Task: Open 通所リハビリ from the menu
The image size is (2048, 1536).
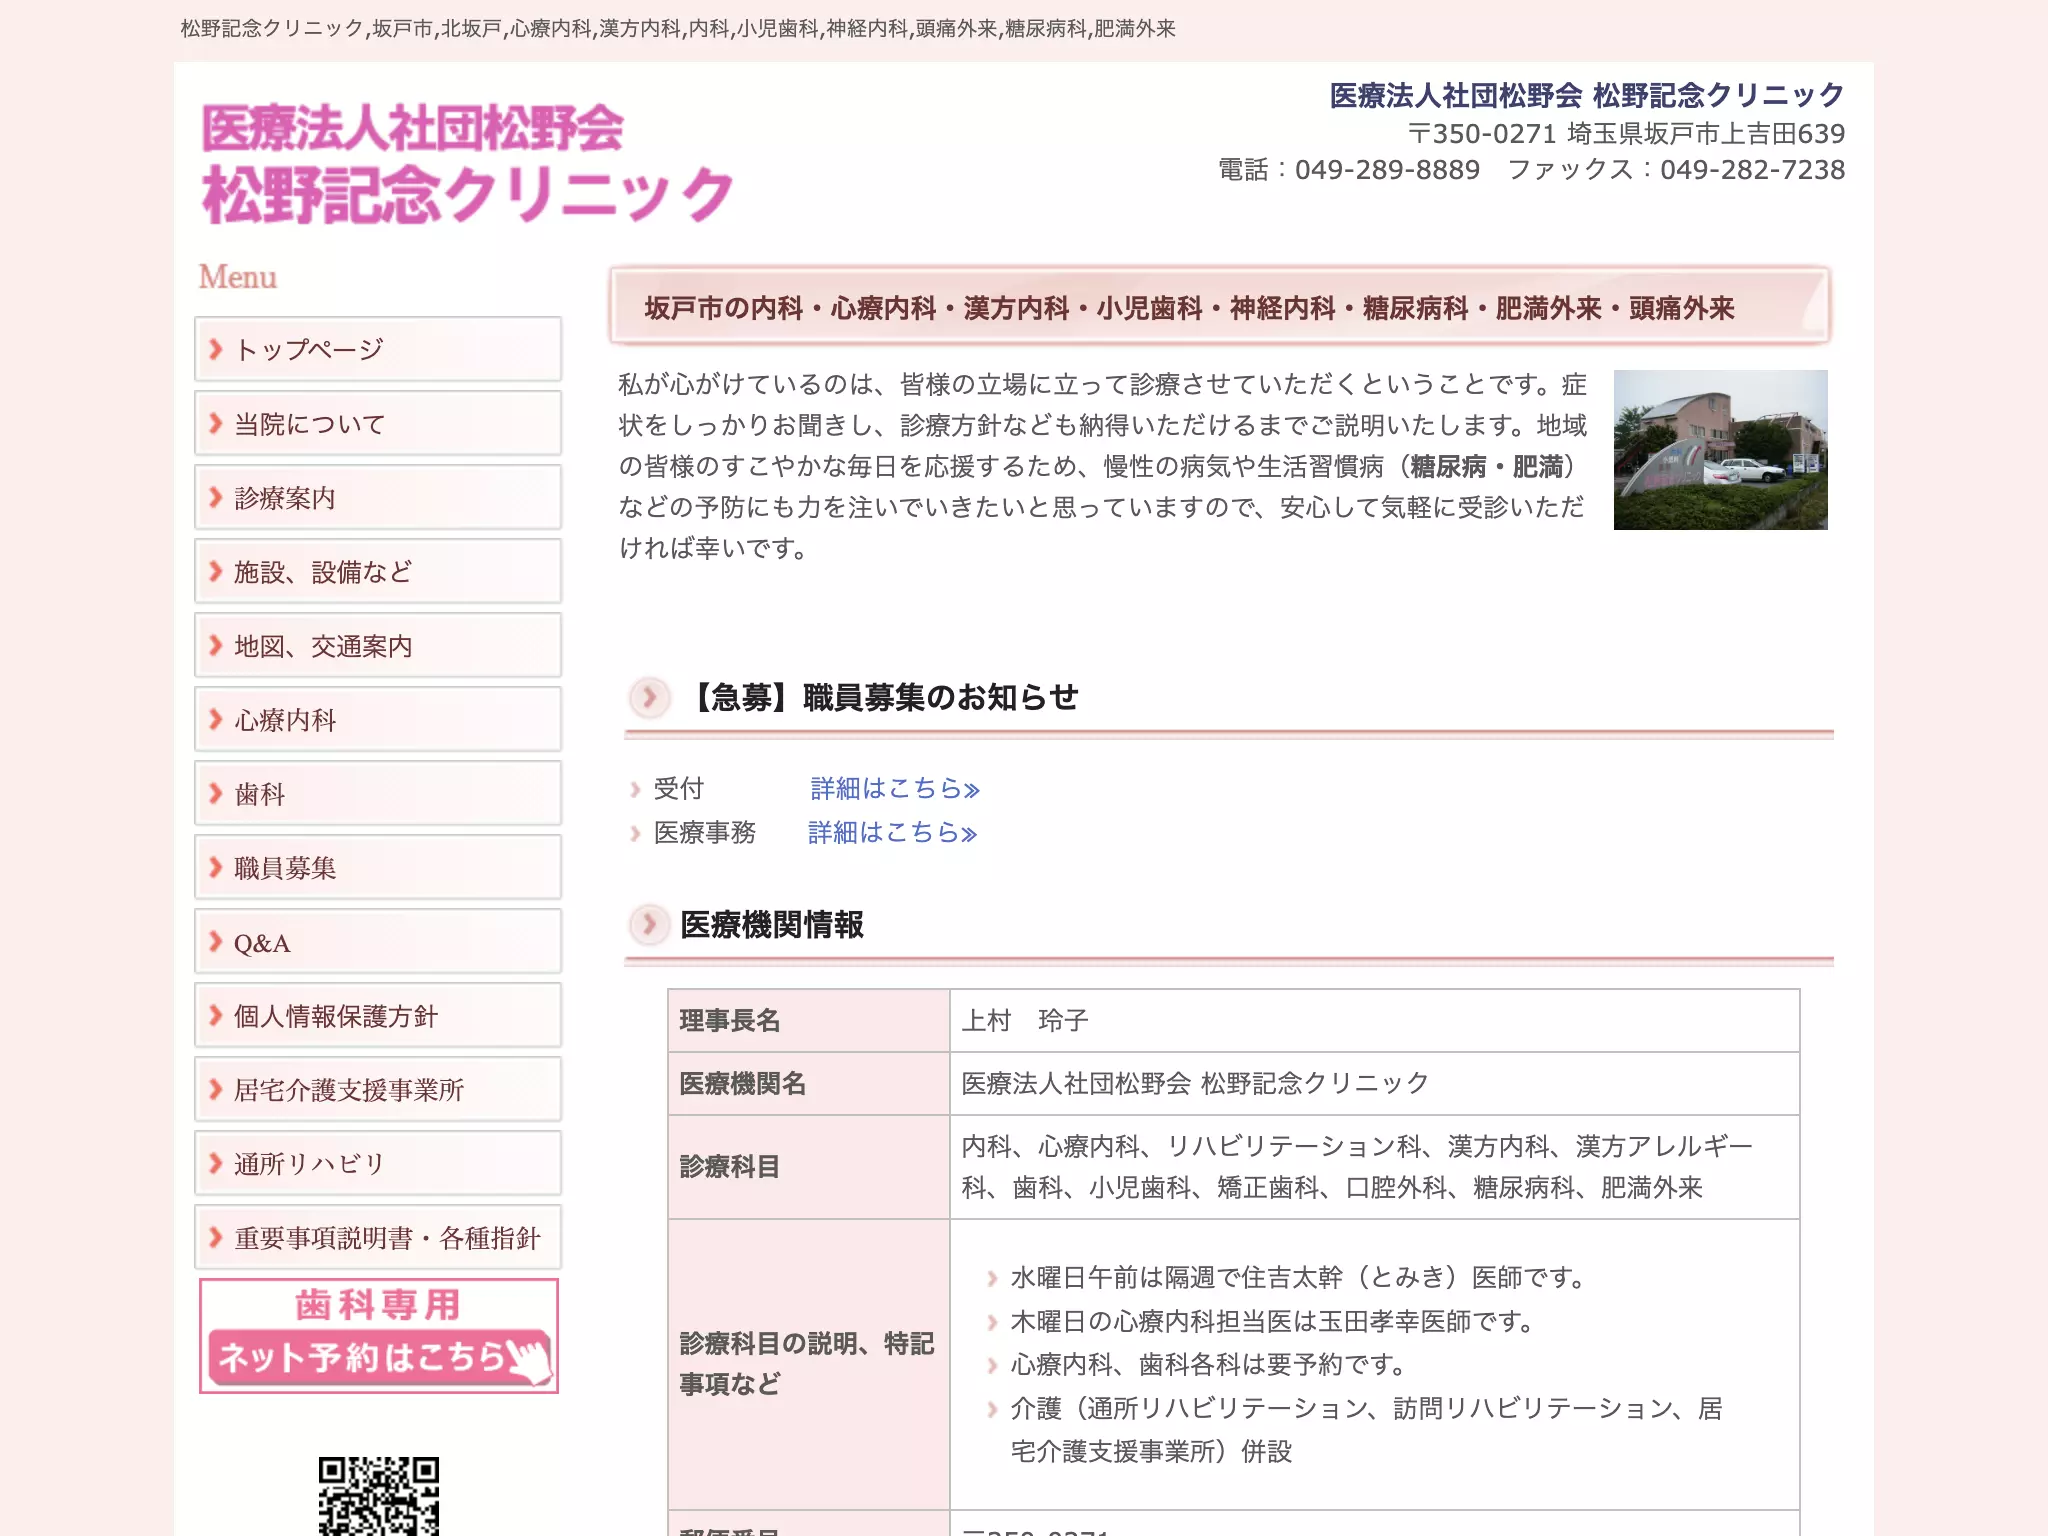Action: click(x=378, y=1163)
